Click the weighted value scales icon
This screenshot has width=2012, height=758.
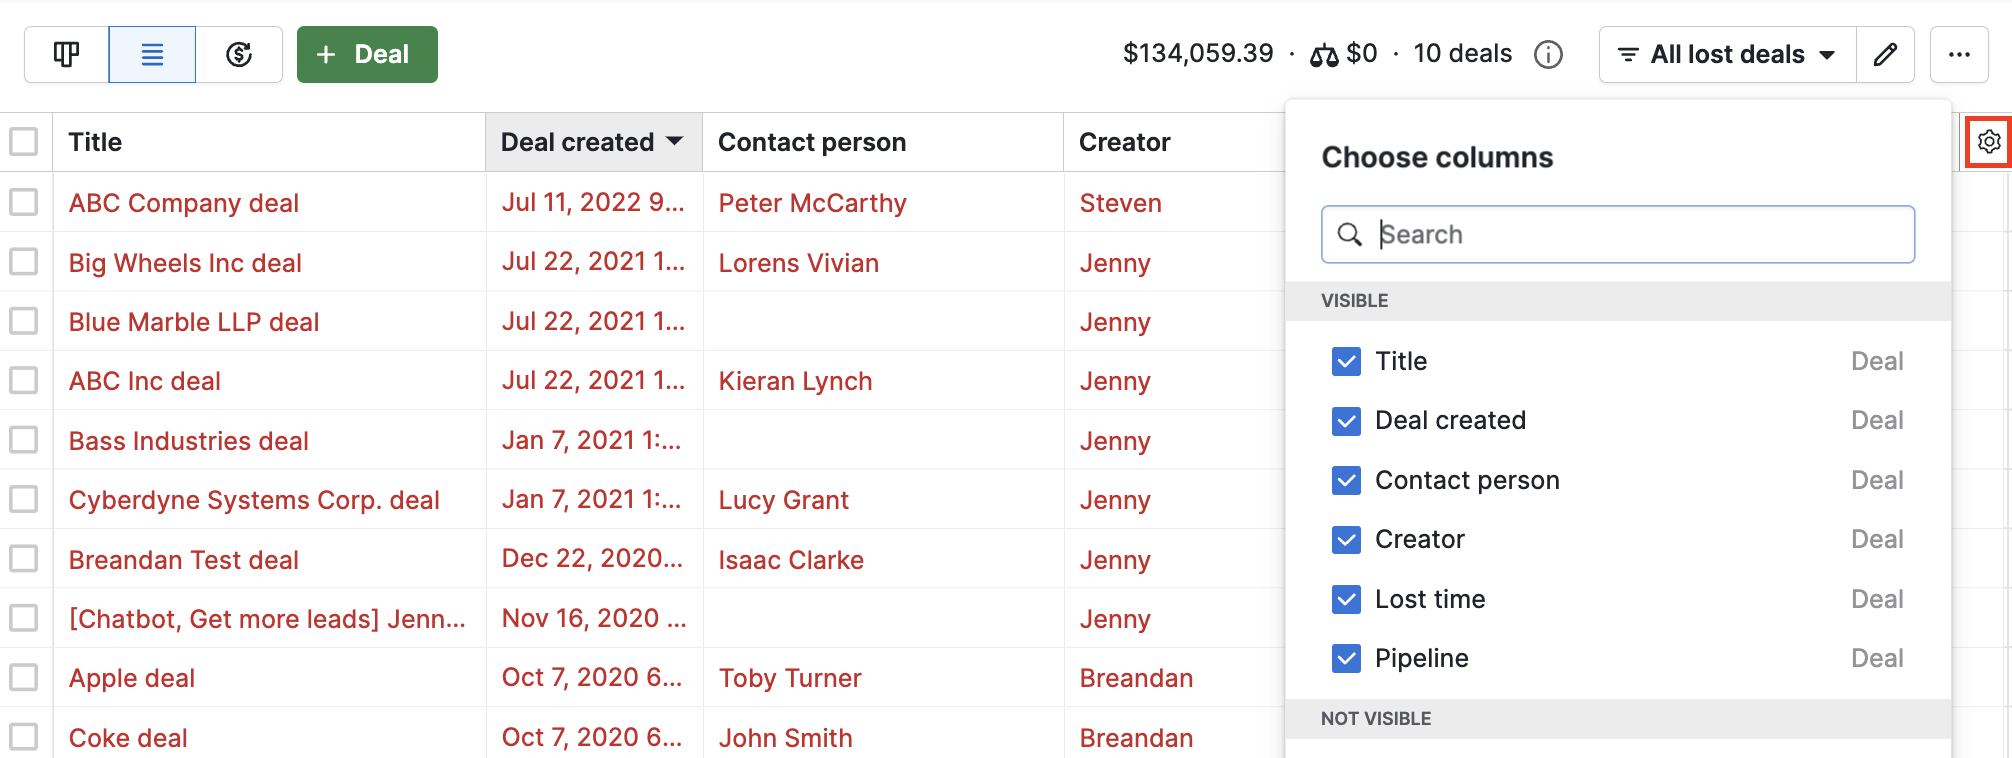click(1324, 55)
